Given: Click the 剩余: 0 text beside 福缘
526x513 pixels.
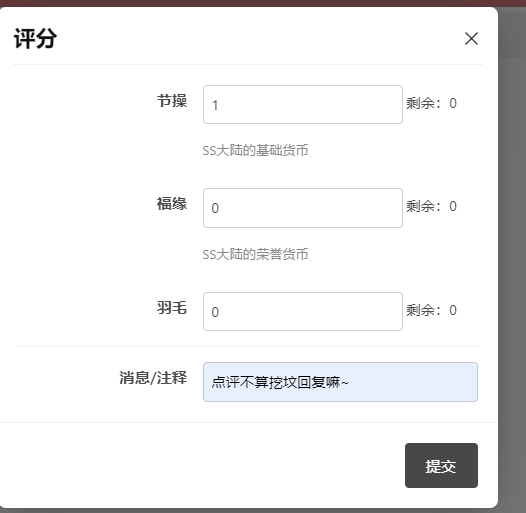Looking at the screenshot, I should [431, 206].
